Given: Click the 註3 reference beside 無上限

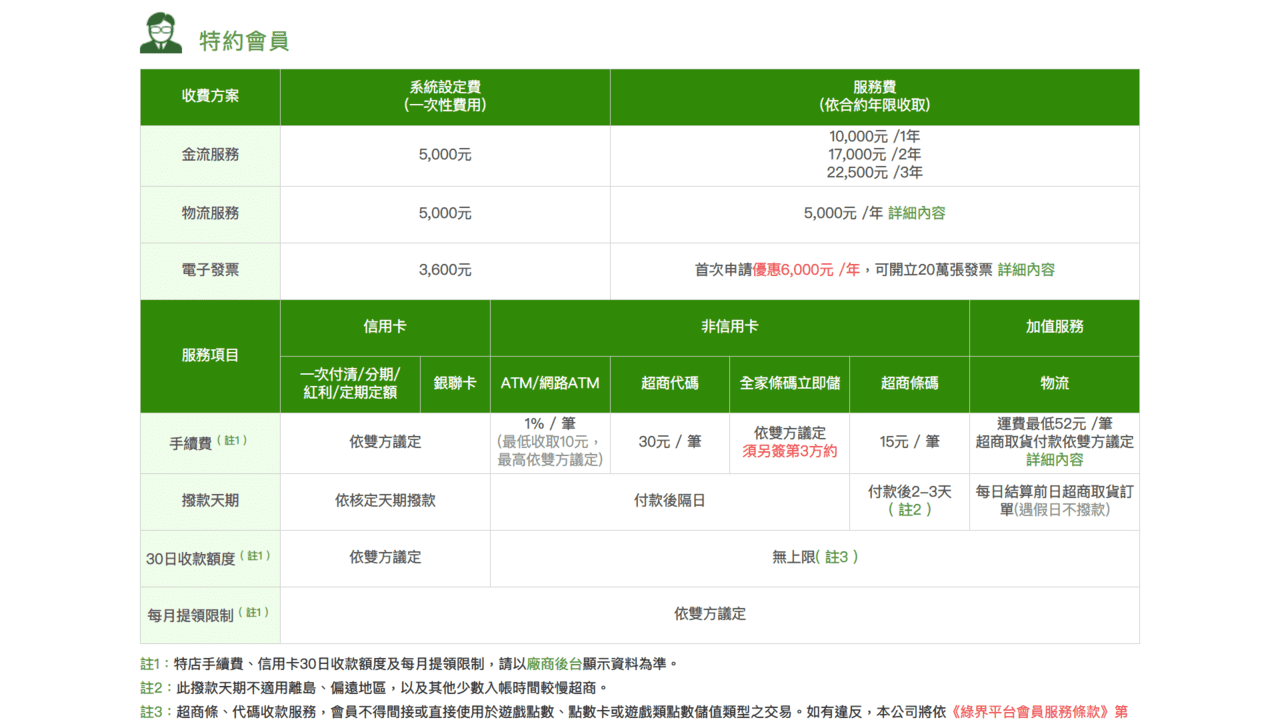Looking at the screenshot, I should [x=838, y=558].
